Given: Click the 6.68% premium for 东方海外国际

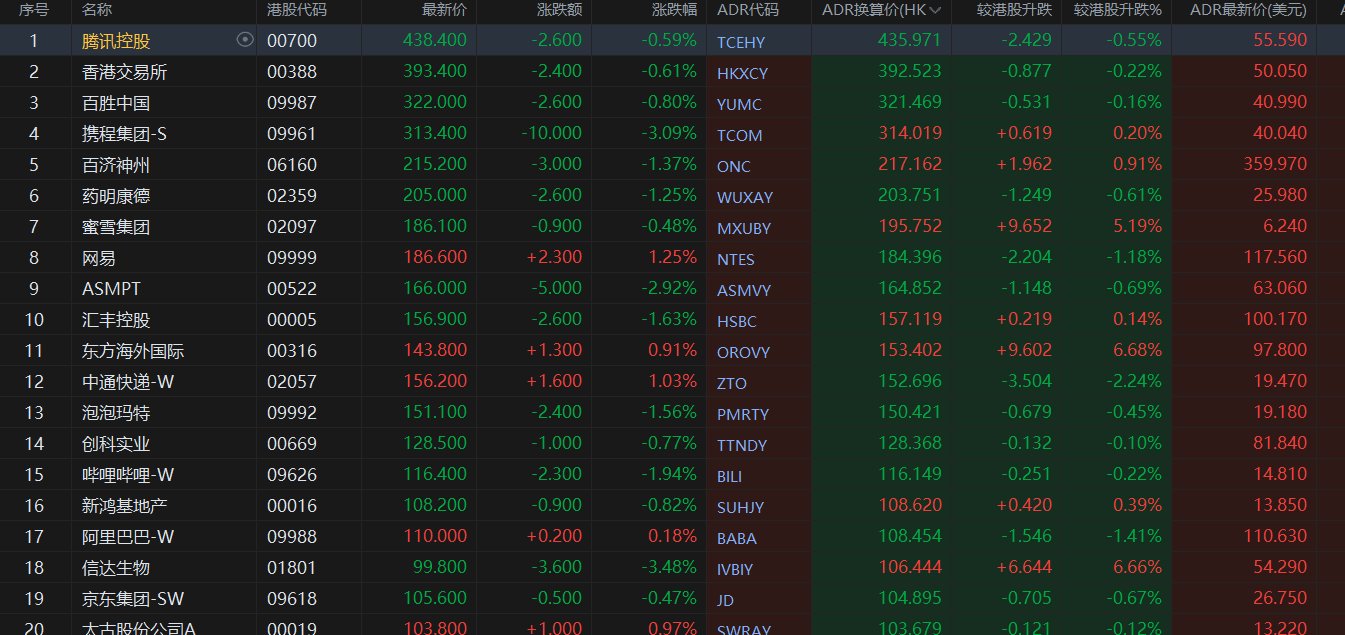Looking at the screenshot, I should [1138, 351].
